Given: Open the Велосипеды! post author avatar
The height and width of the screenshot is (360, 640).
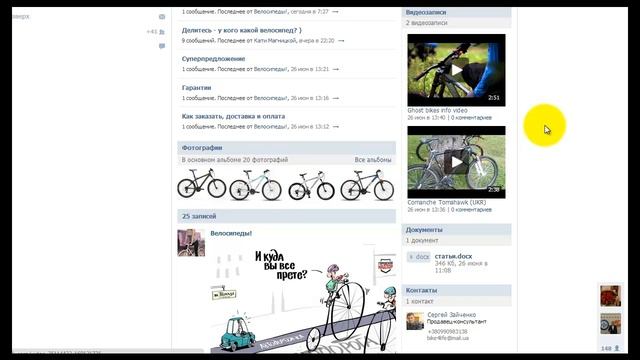Looking at the screenshot, I should [x=191, y=243].
